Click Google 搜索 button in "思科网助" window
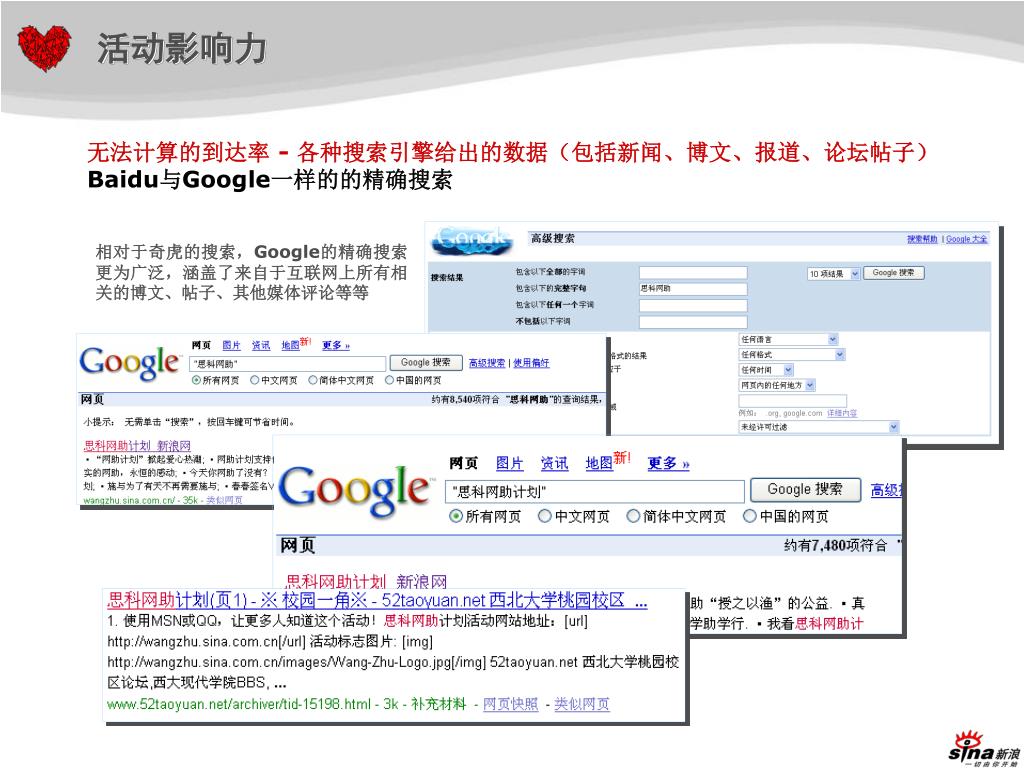The width and height of the screenshot is (1024, 768). 426,362
